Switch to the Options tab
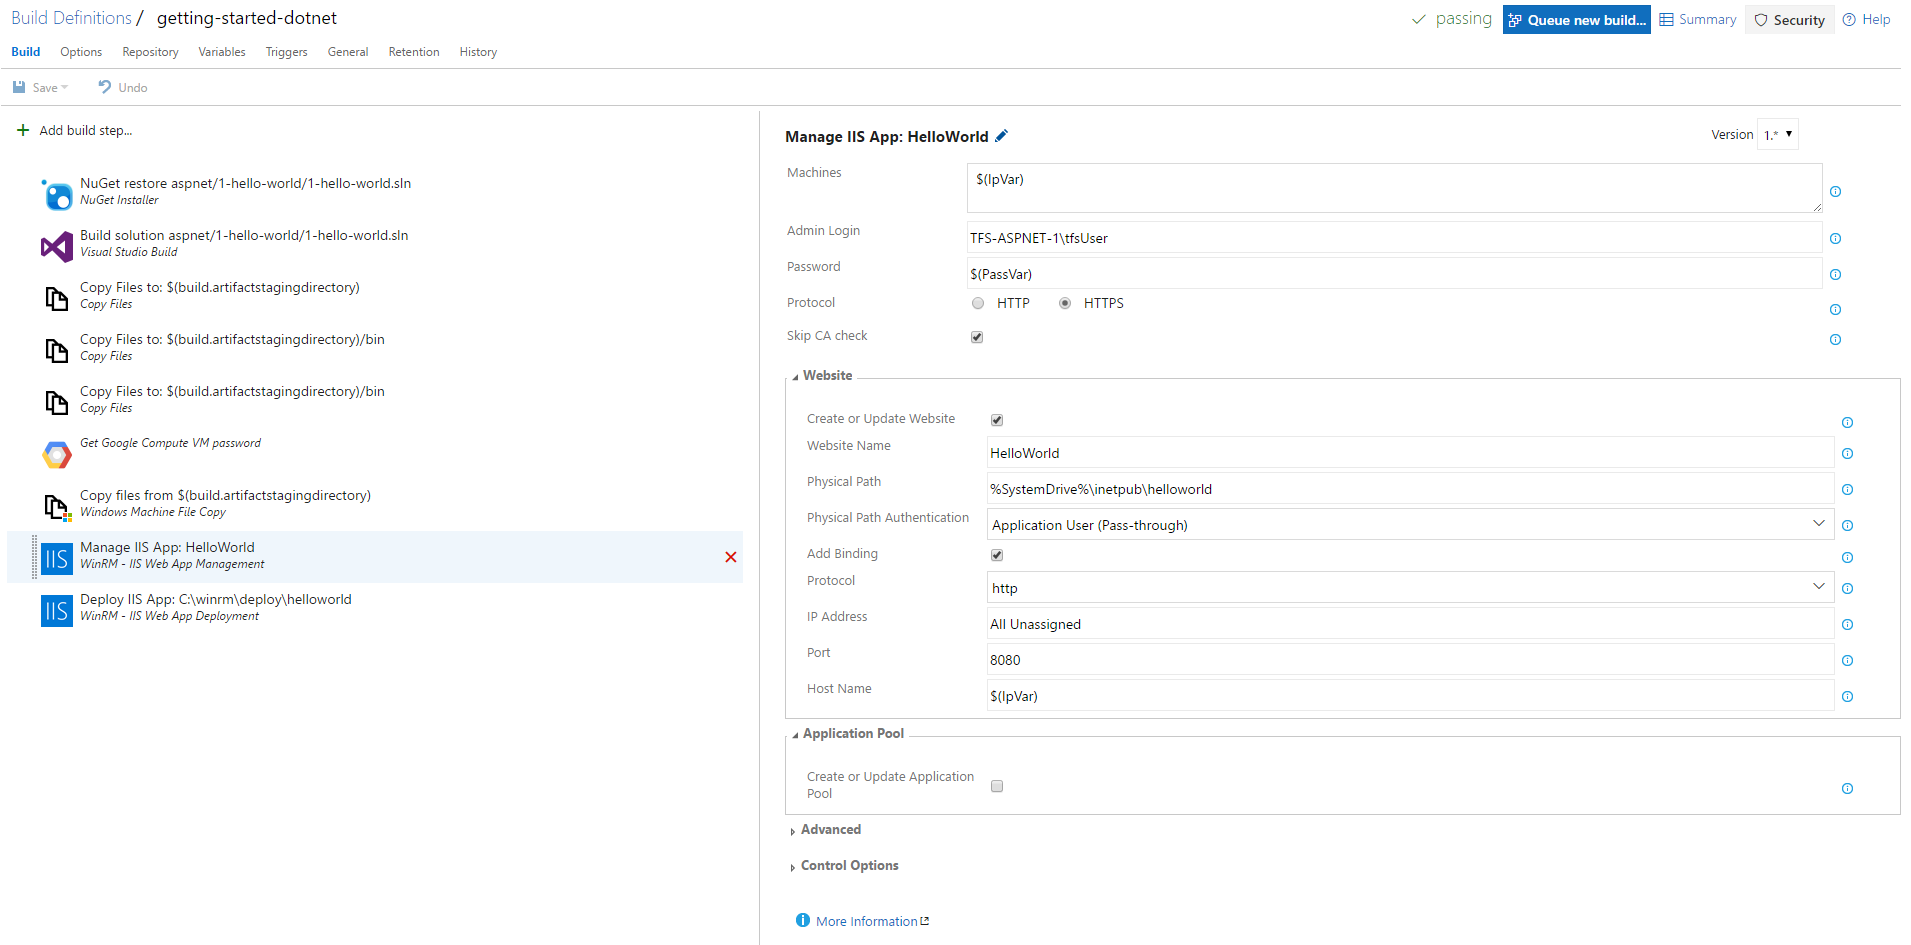This screenshot has width=1911, height=945. pos(81,52)
